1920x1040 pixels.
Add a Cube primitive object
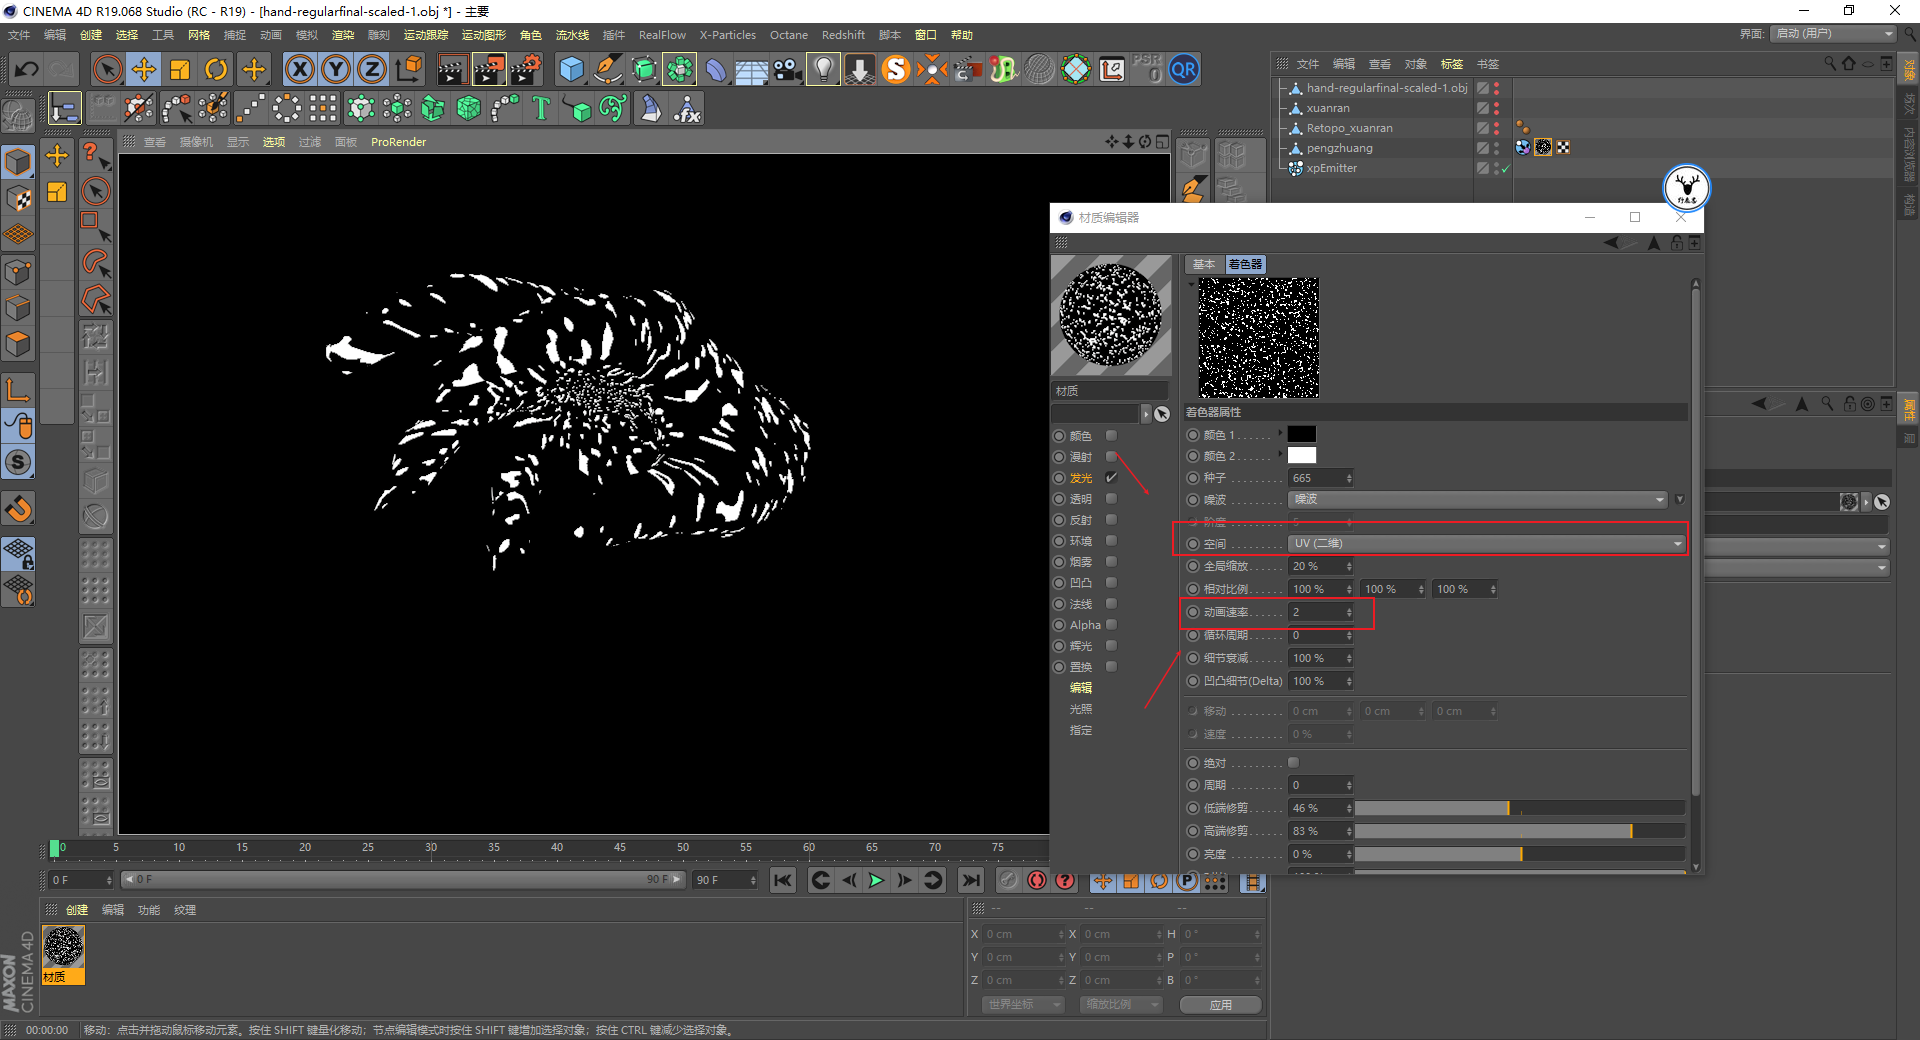(x=571, y=70)
